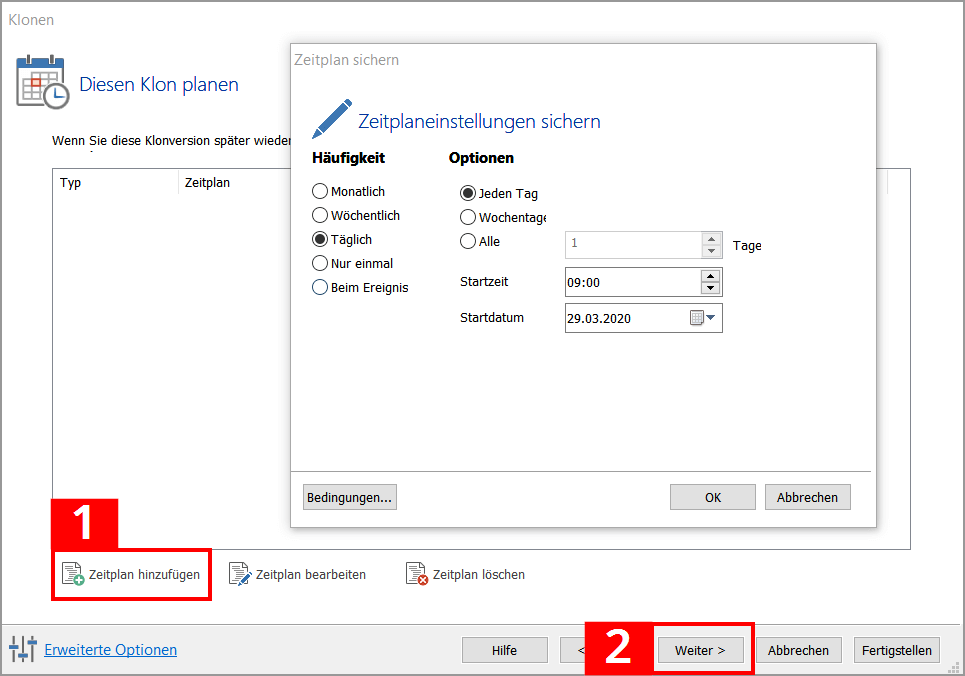965x676 pixels.
Task: Increase the Startzeit with the up arrow
Action: [x=711, y=276]
